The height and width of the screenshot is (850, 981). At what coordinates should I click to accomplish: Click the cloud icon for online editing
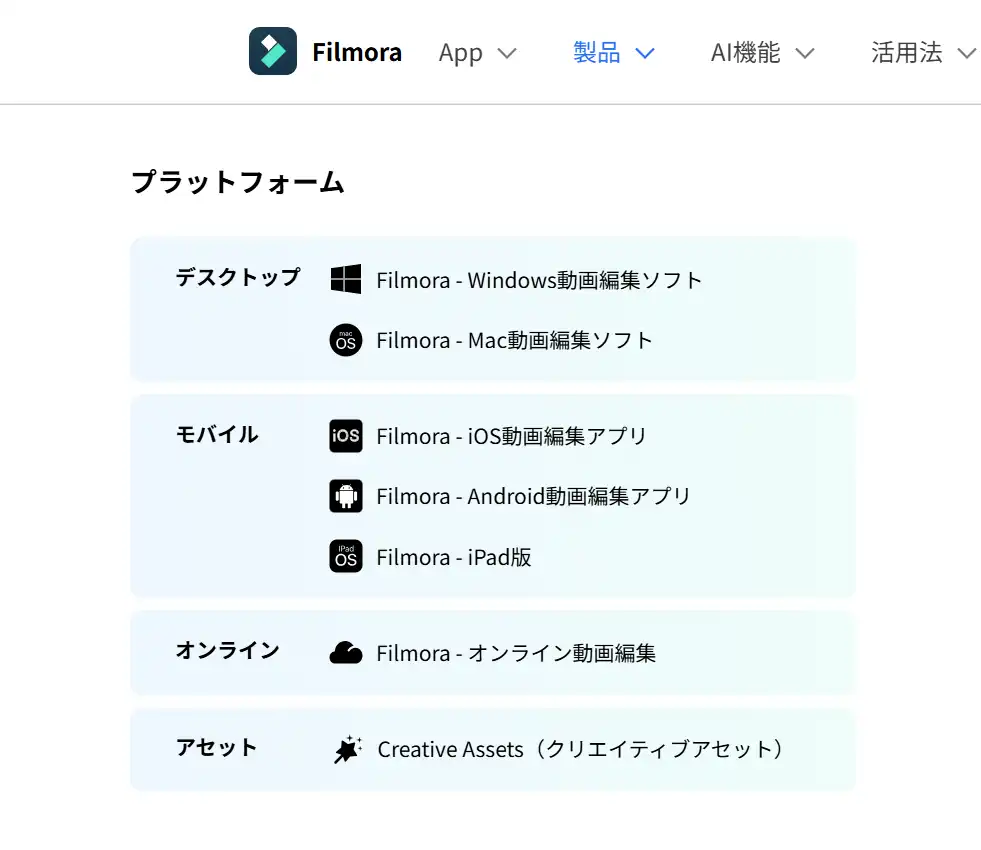tap(346, 653)
